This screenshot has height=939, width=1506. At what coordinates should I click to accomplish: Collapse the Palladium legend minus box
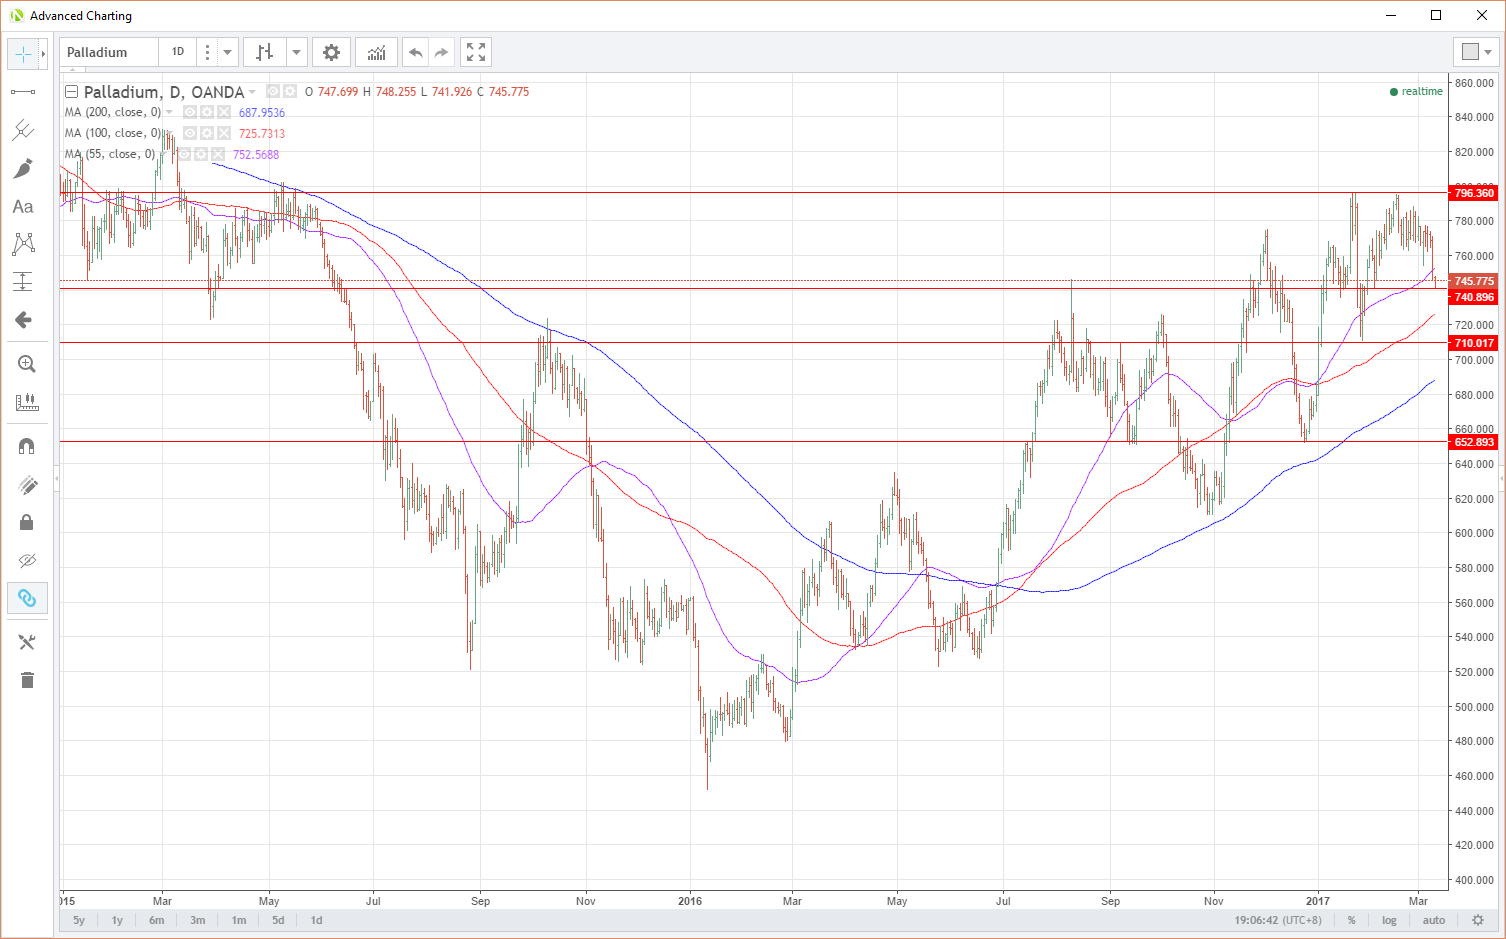(71, 91)
